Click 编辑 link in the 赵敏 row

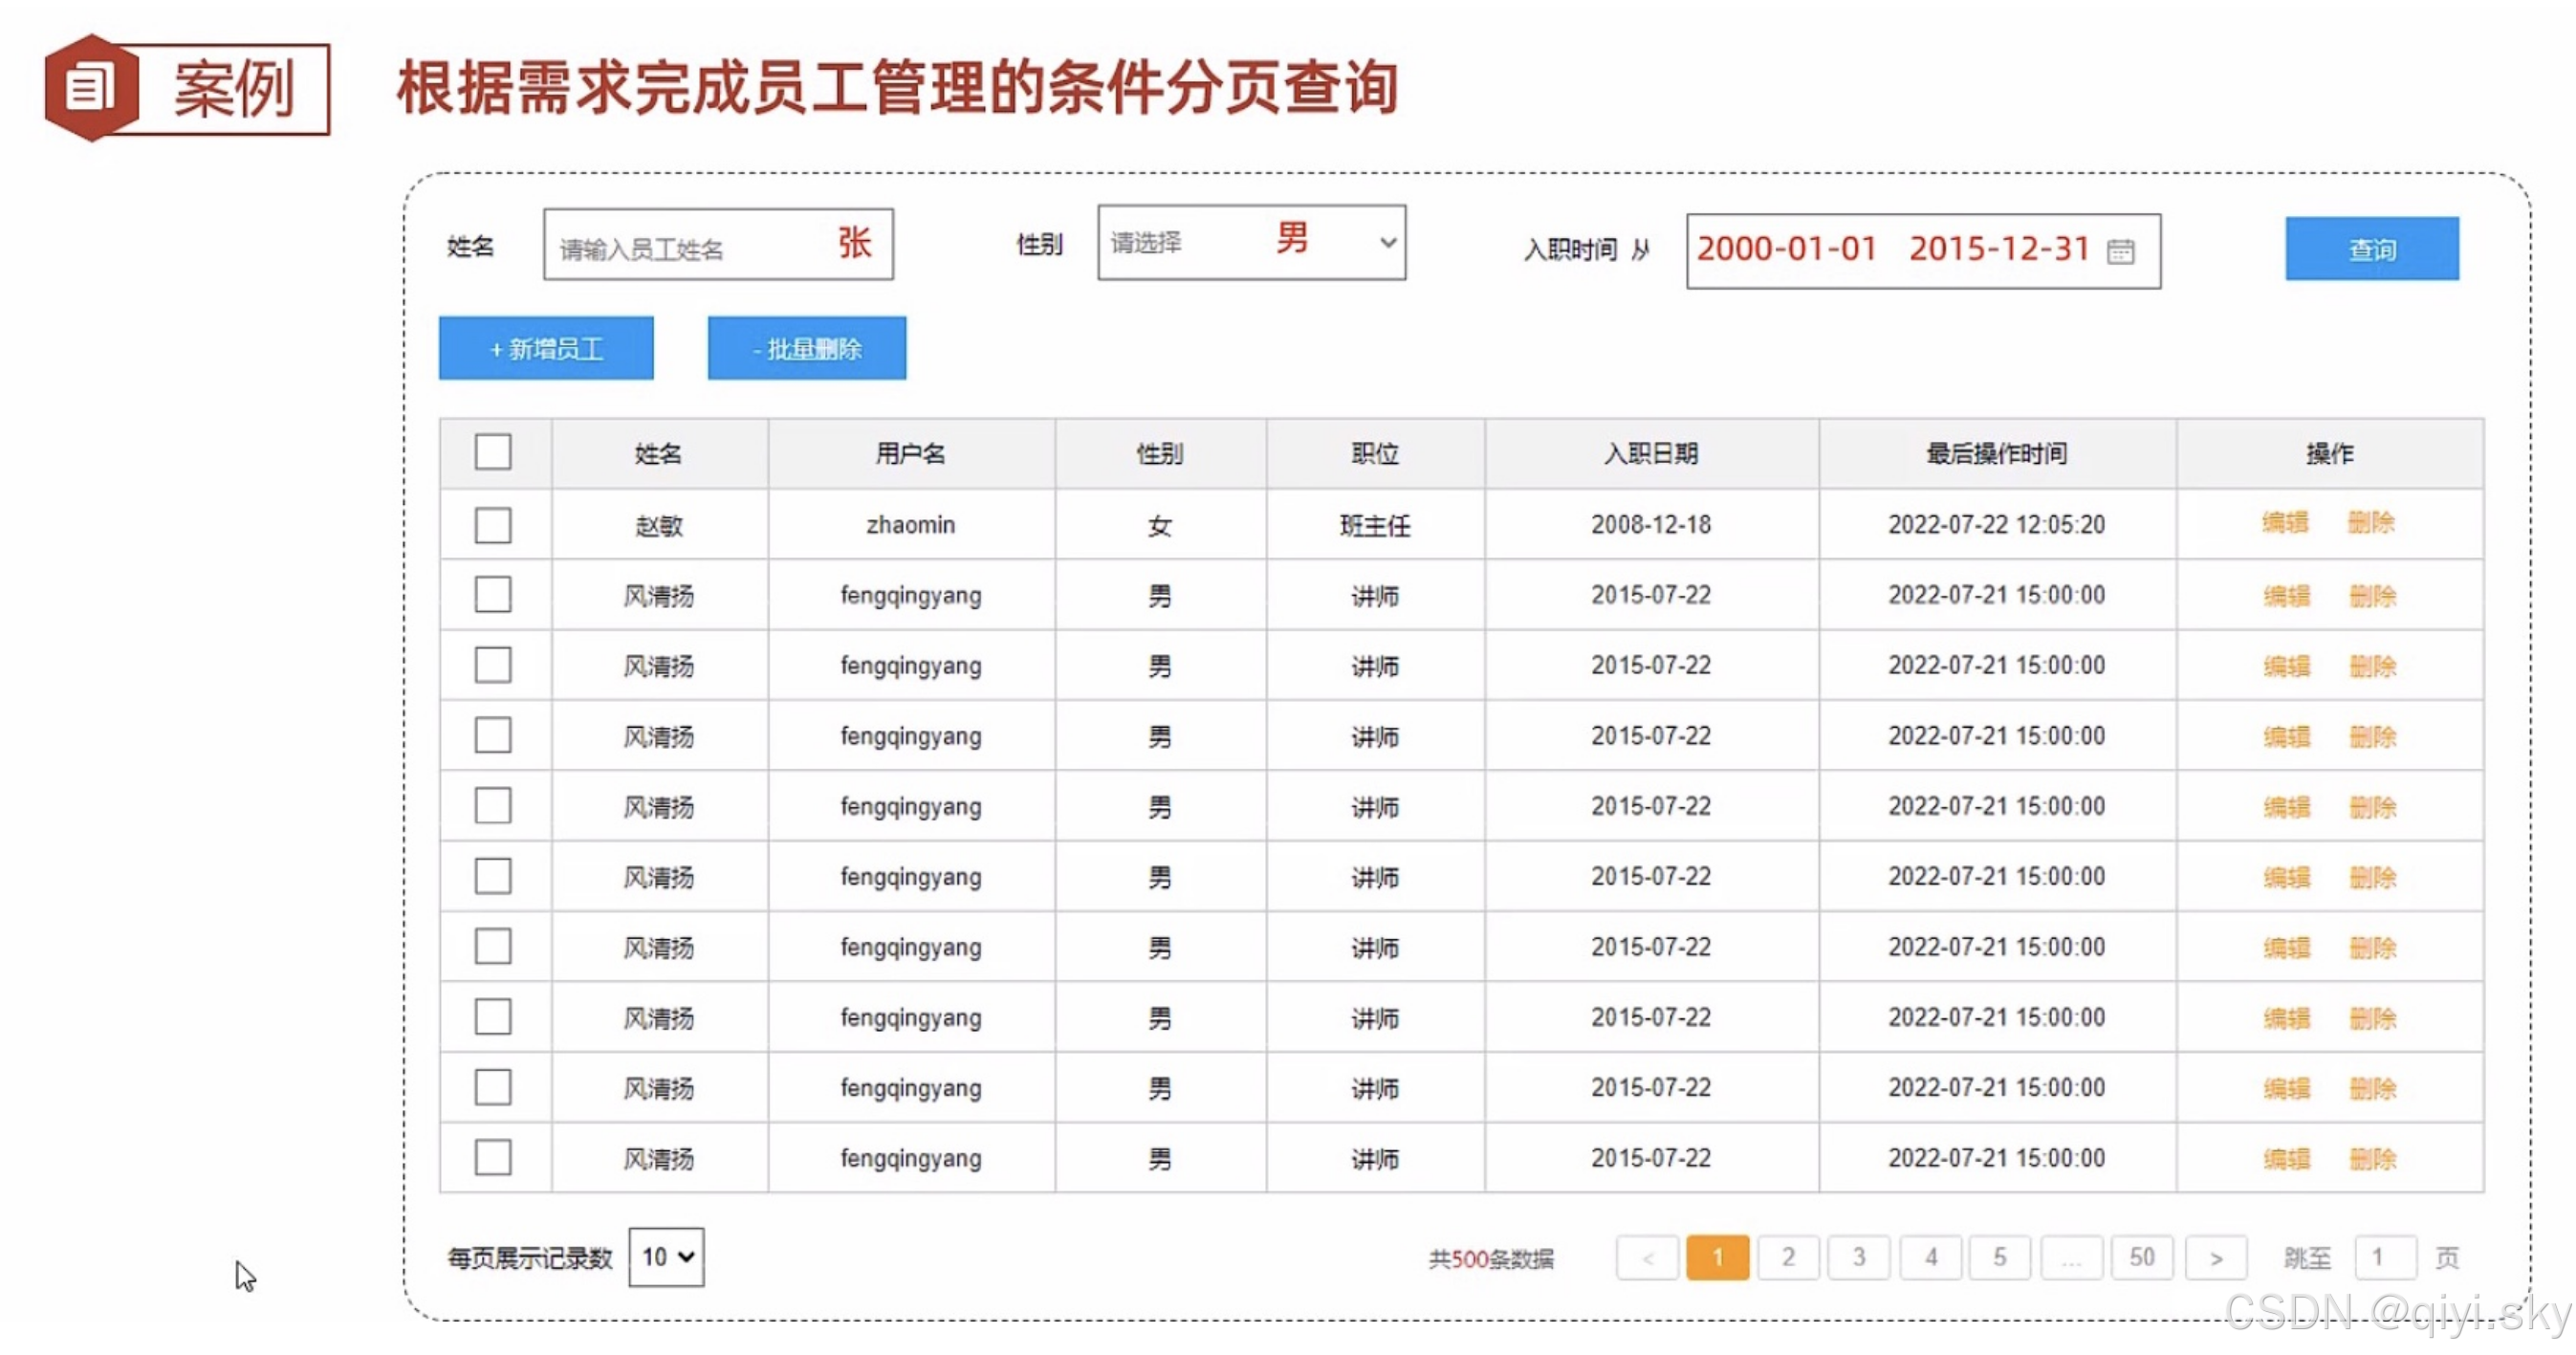pyautogui.click(x=2285, y=522)
